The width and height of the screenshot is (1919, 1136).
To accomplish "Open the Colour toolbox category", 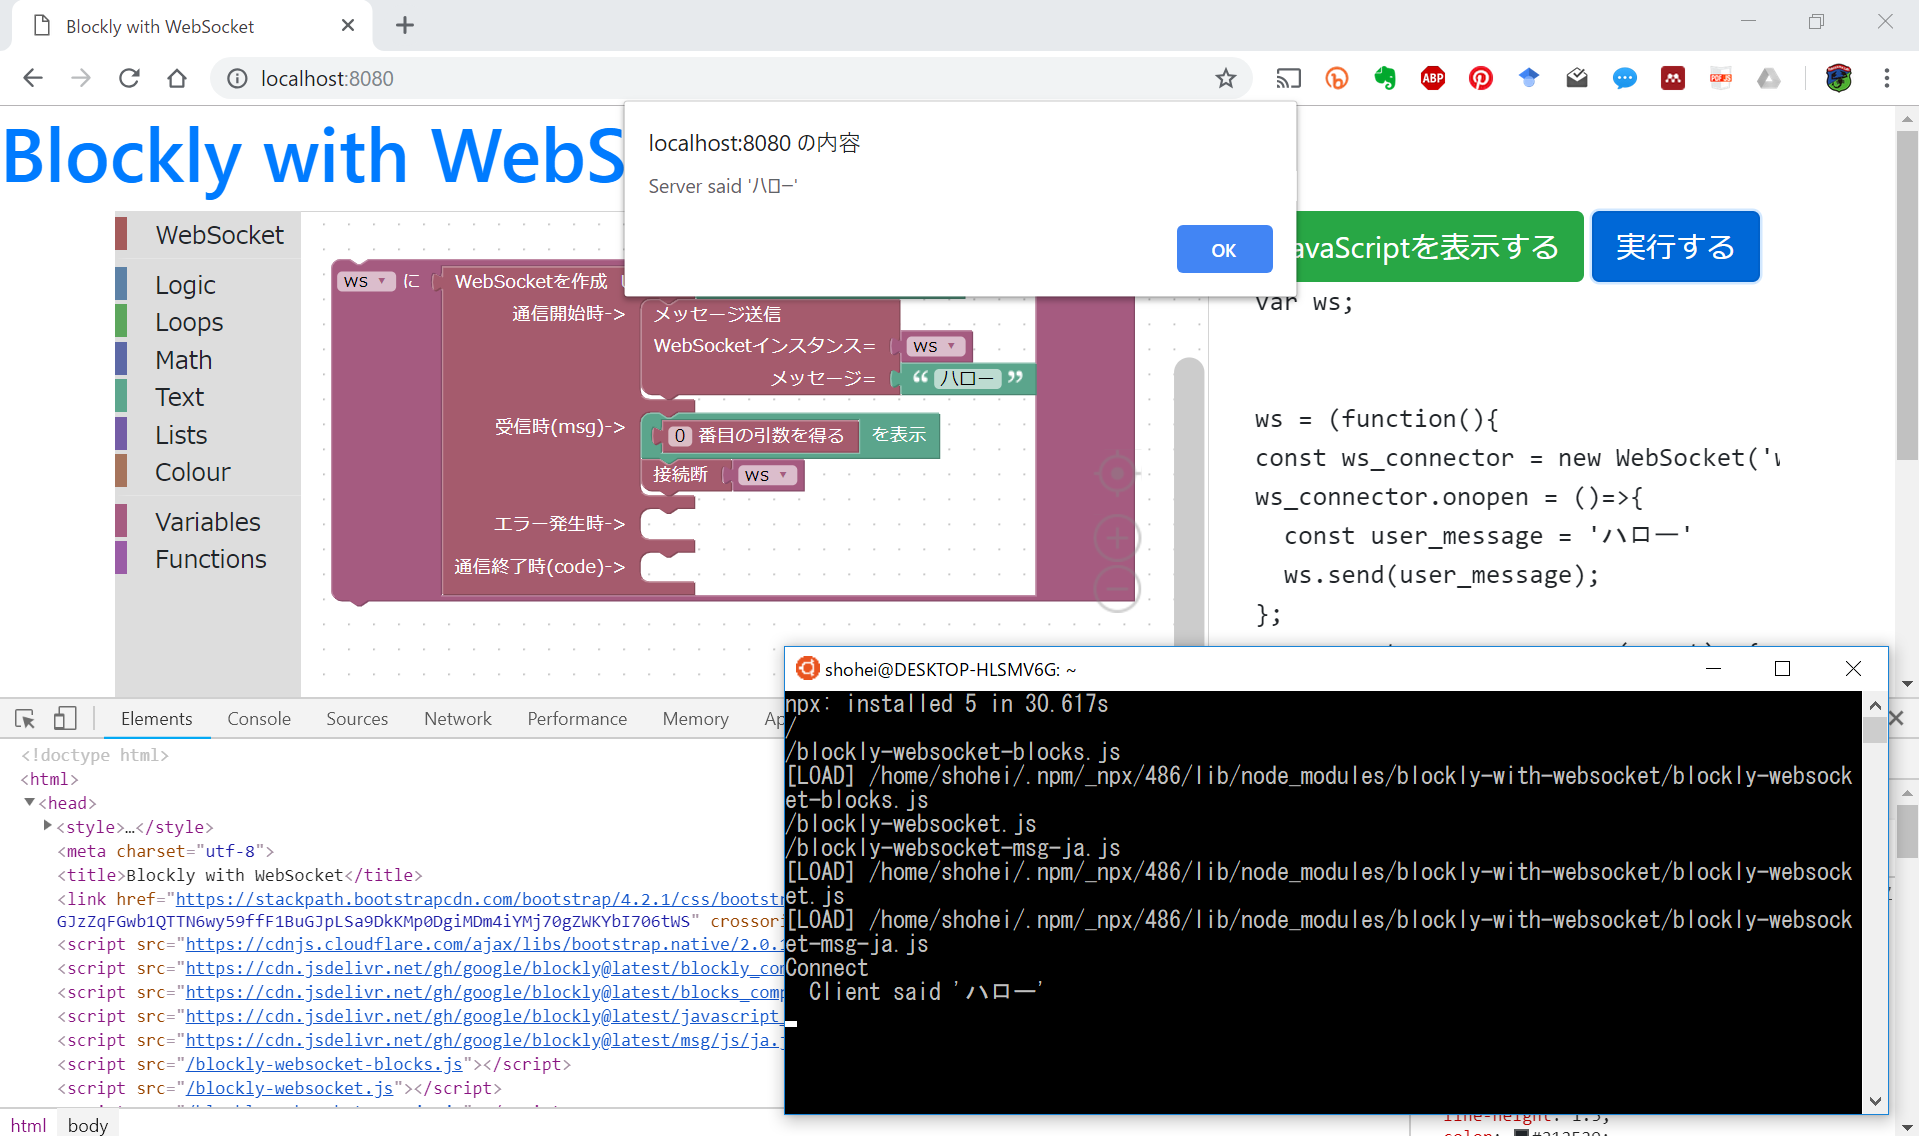I will pyautogui.click(x=208, y=472).
